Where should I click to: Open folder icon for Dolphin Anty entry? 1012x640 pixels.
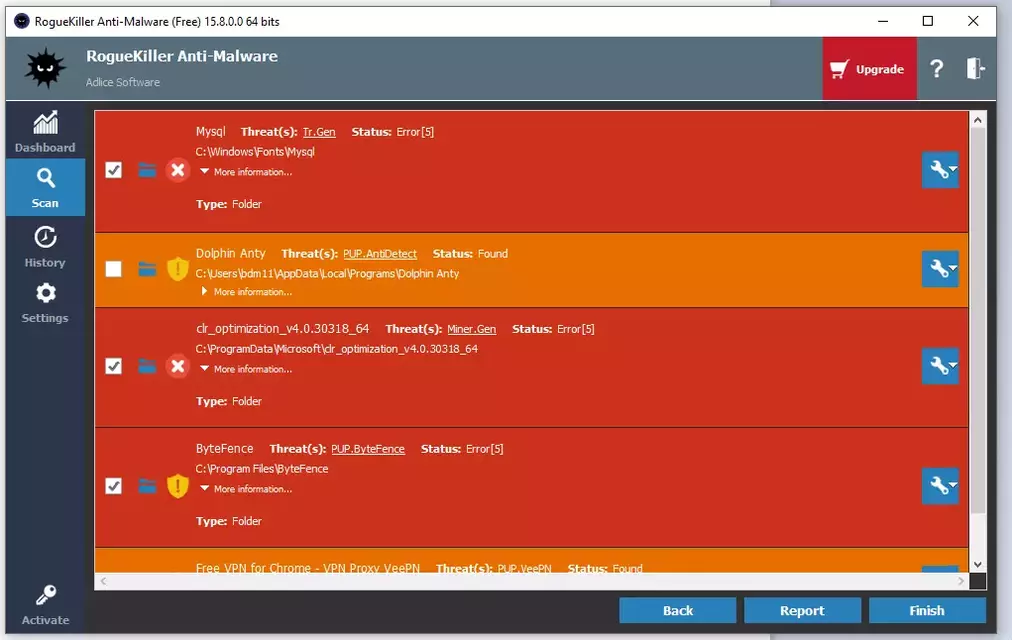(x=147, y=269)
